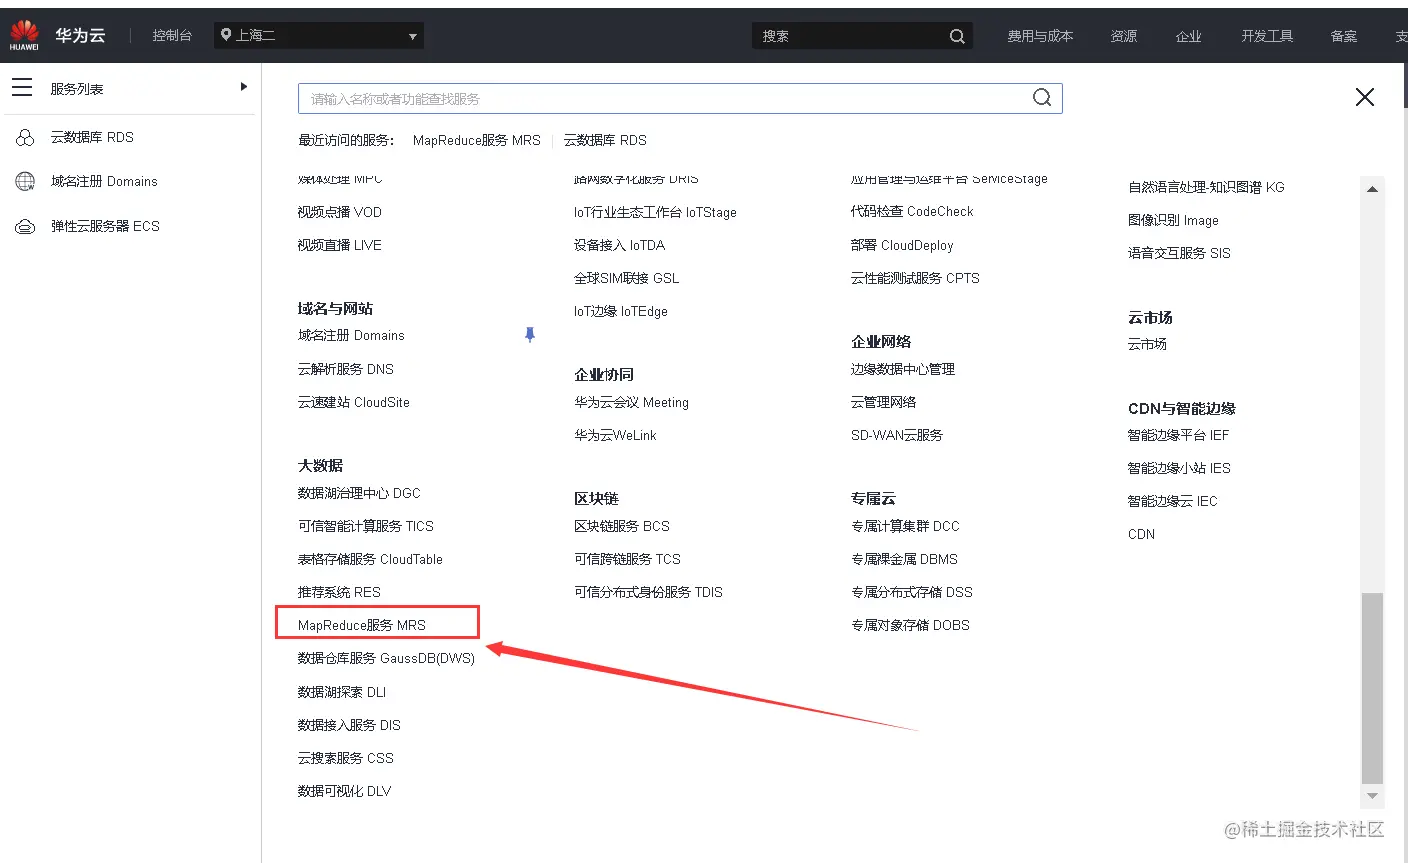Open 数据湖治理中心 DGC
The height and width of the screenshot is (863, 1408).
pyautogui.click(x=359, y=493)
